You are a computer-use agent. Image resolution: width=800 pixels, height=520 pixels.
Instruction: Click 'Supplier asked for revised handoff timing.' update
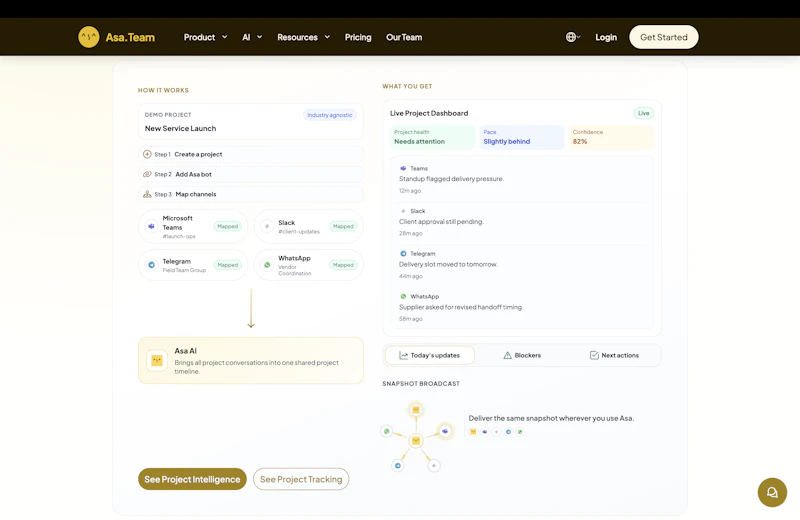461,307
